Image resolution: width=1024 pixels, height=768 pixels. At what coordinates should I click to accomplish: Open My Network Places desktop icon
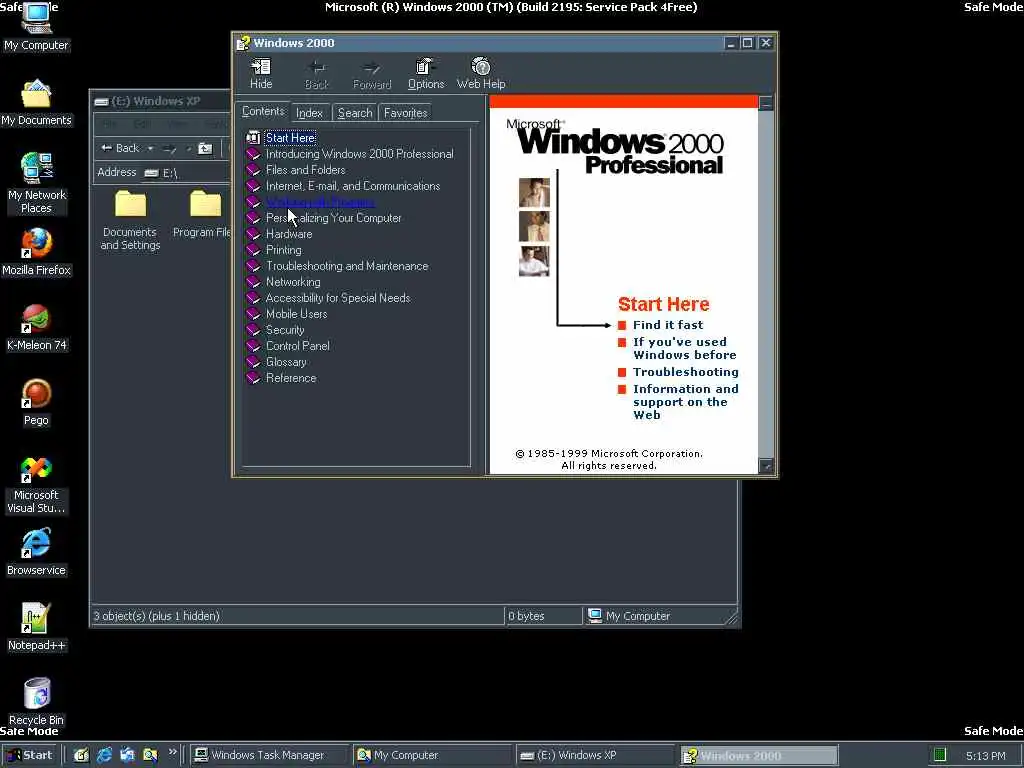tap(36, 183)
